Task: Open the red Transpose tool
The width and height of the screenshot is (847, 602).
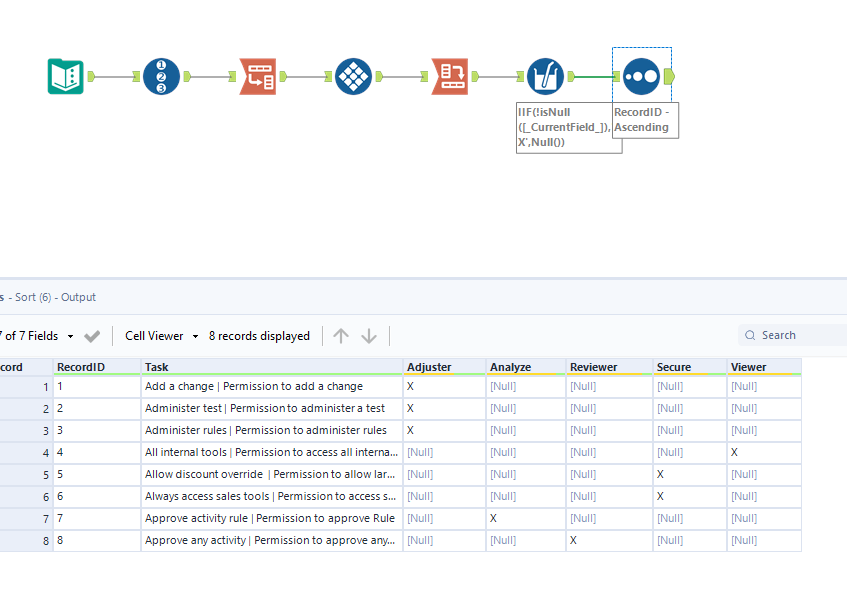Action: tap(258, 76)
